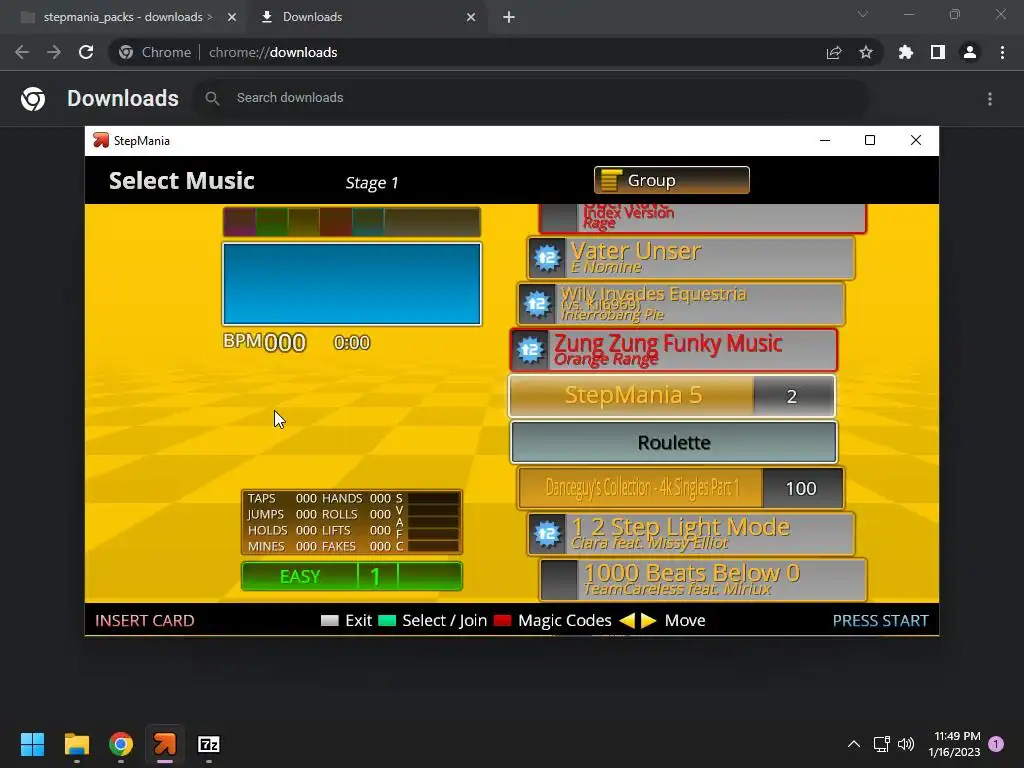1024x768 pixels.
Task: Open Chrome profile menu
Action: pos(970,52)
